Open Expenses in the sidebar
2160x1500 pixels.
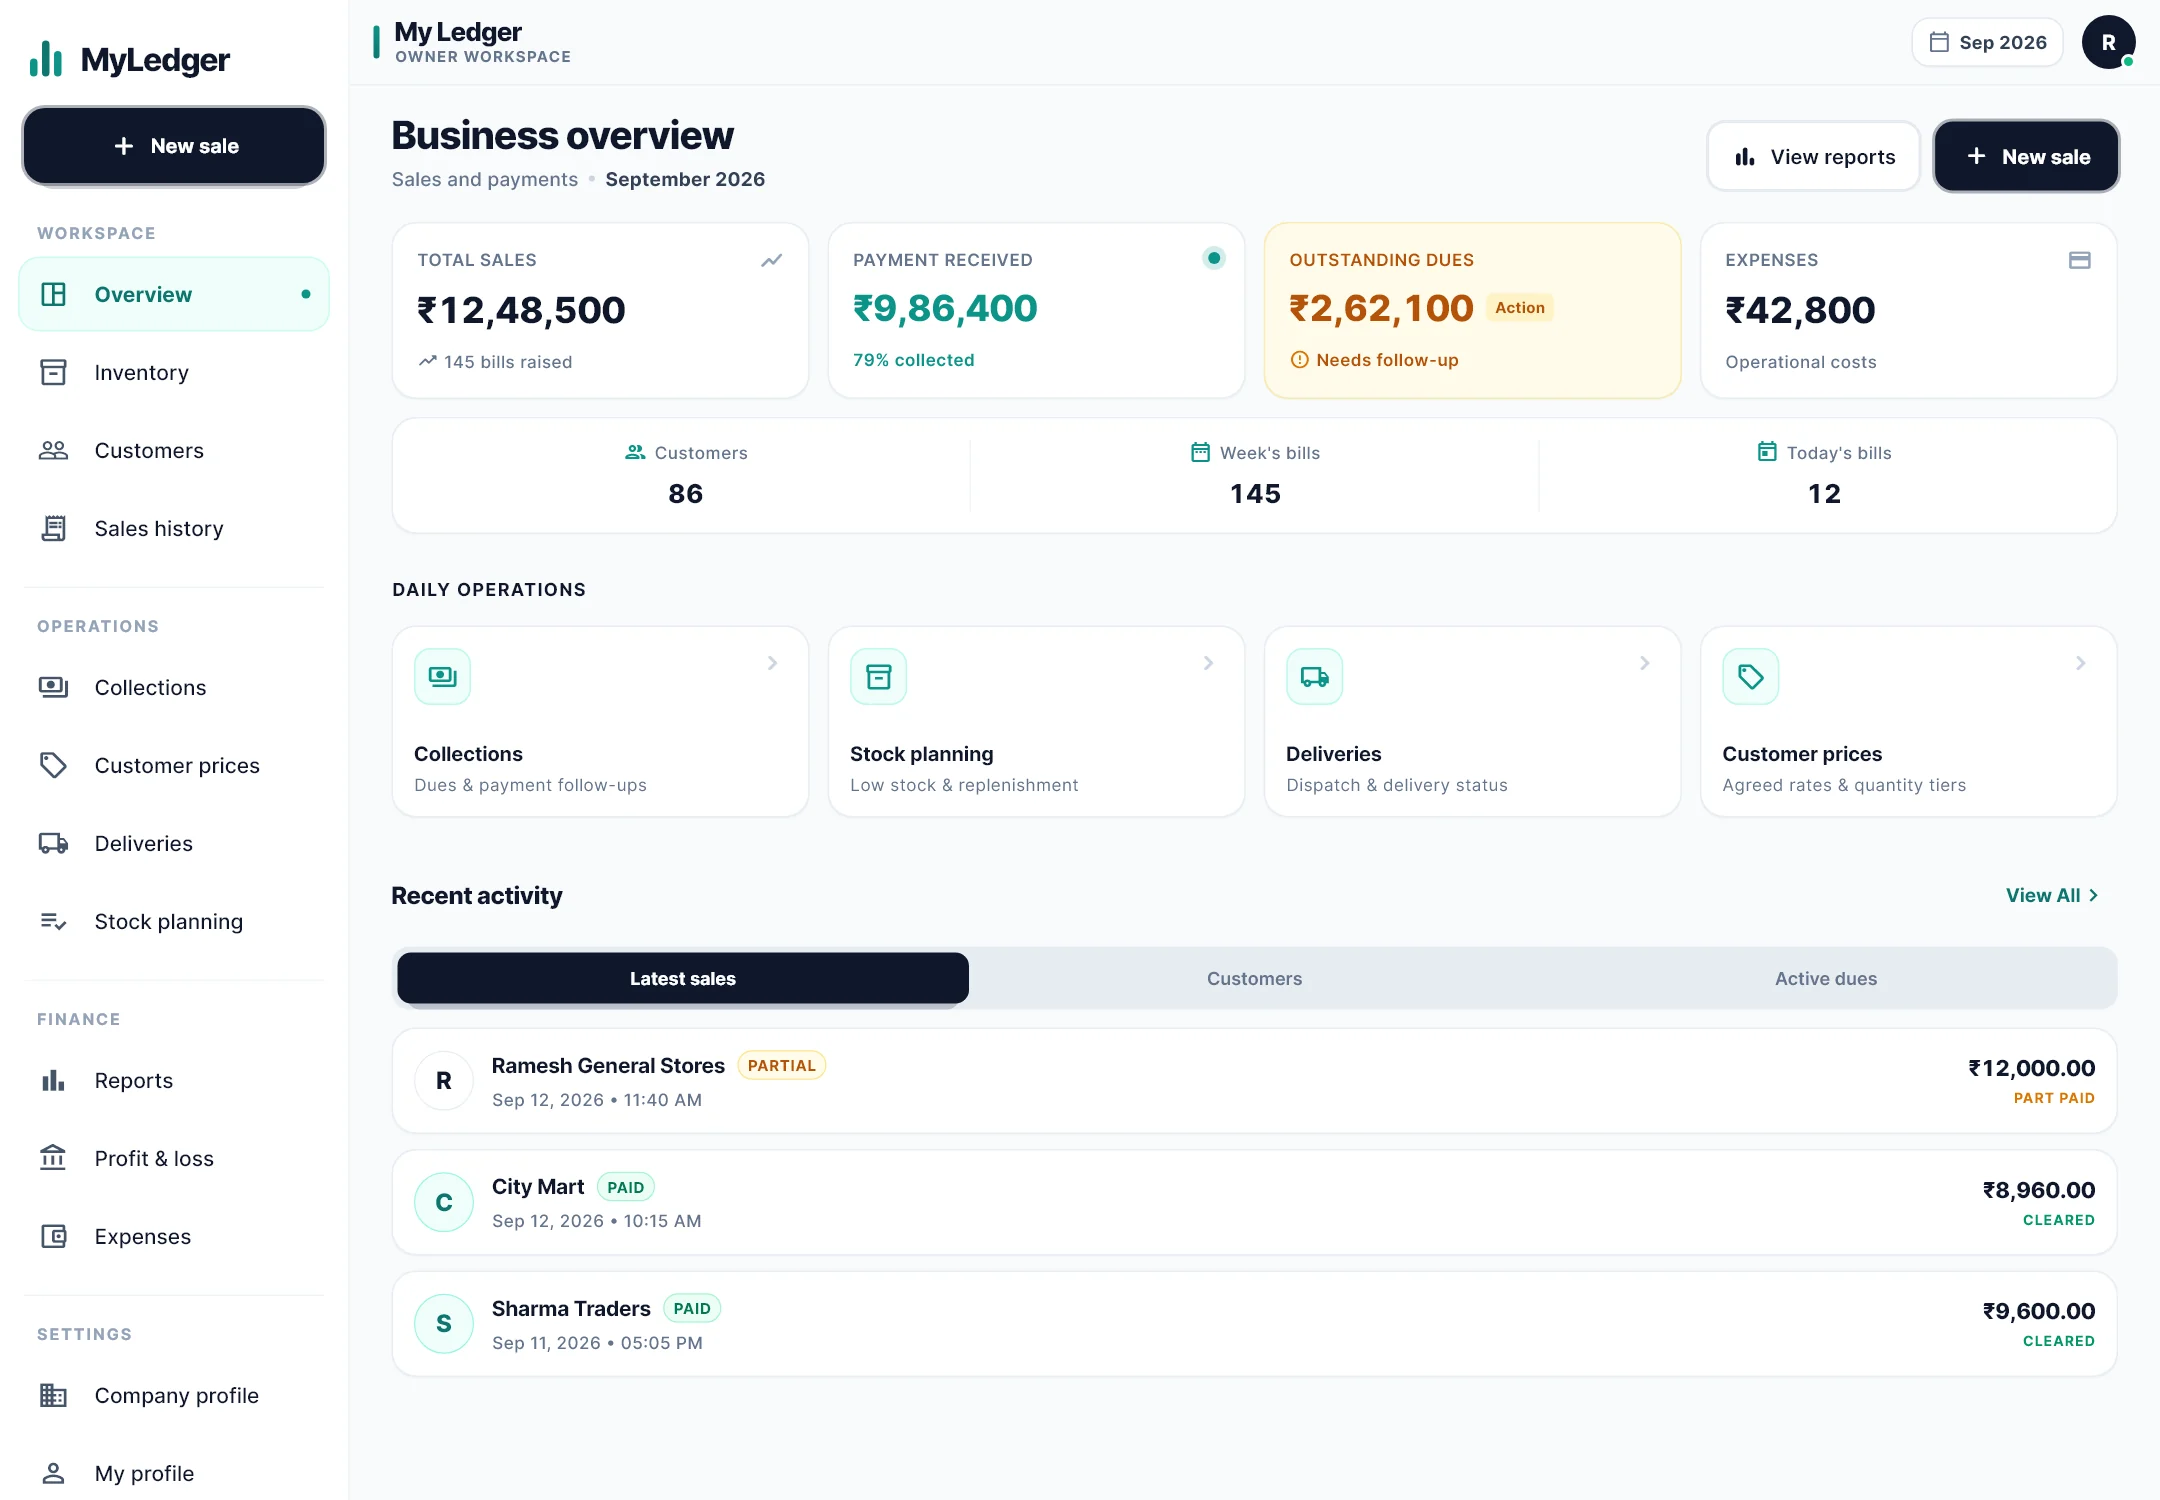pyautogui.click(x=173, y=1236)
